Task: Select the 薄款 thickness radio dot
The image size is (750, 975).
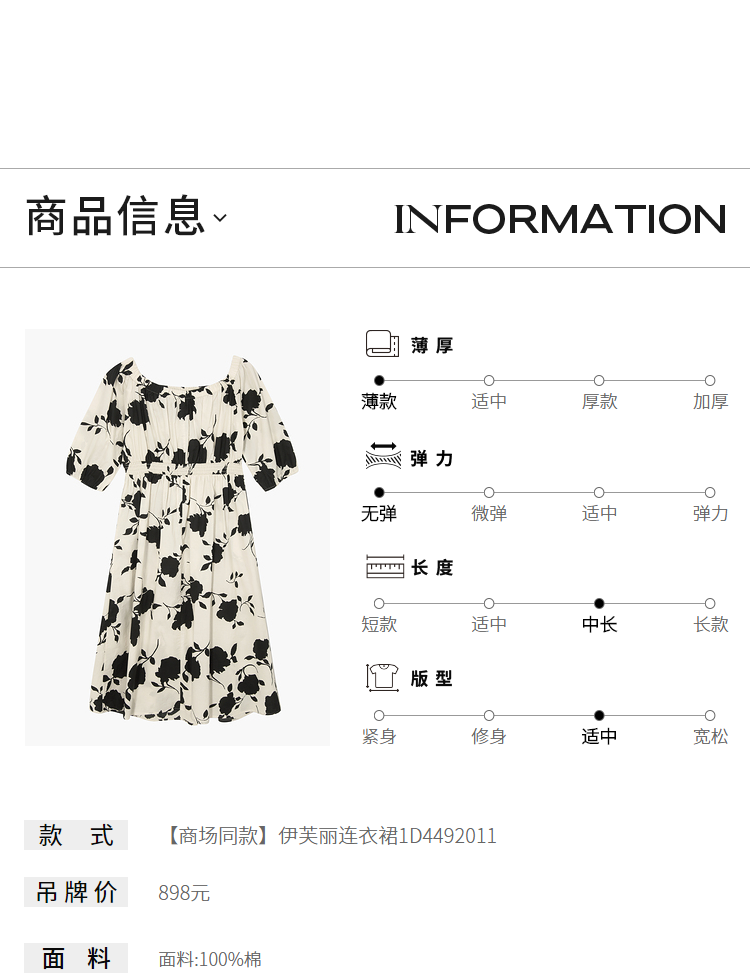Action: 379,381
